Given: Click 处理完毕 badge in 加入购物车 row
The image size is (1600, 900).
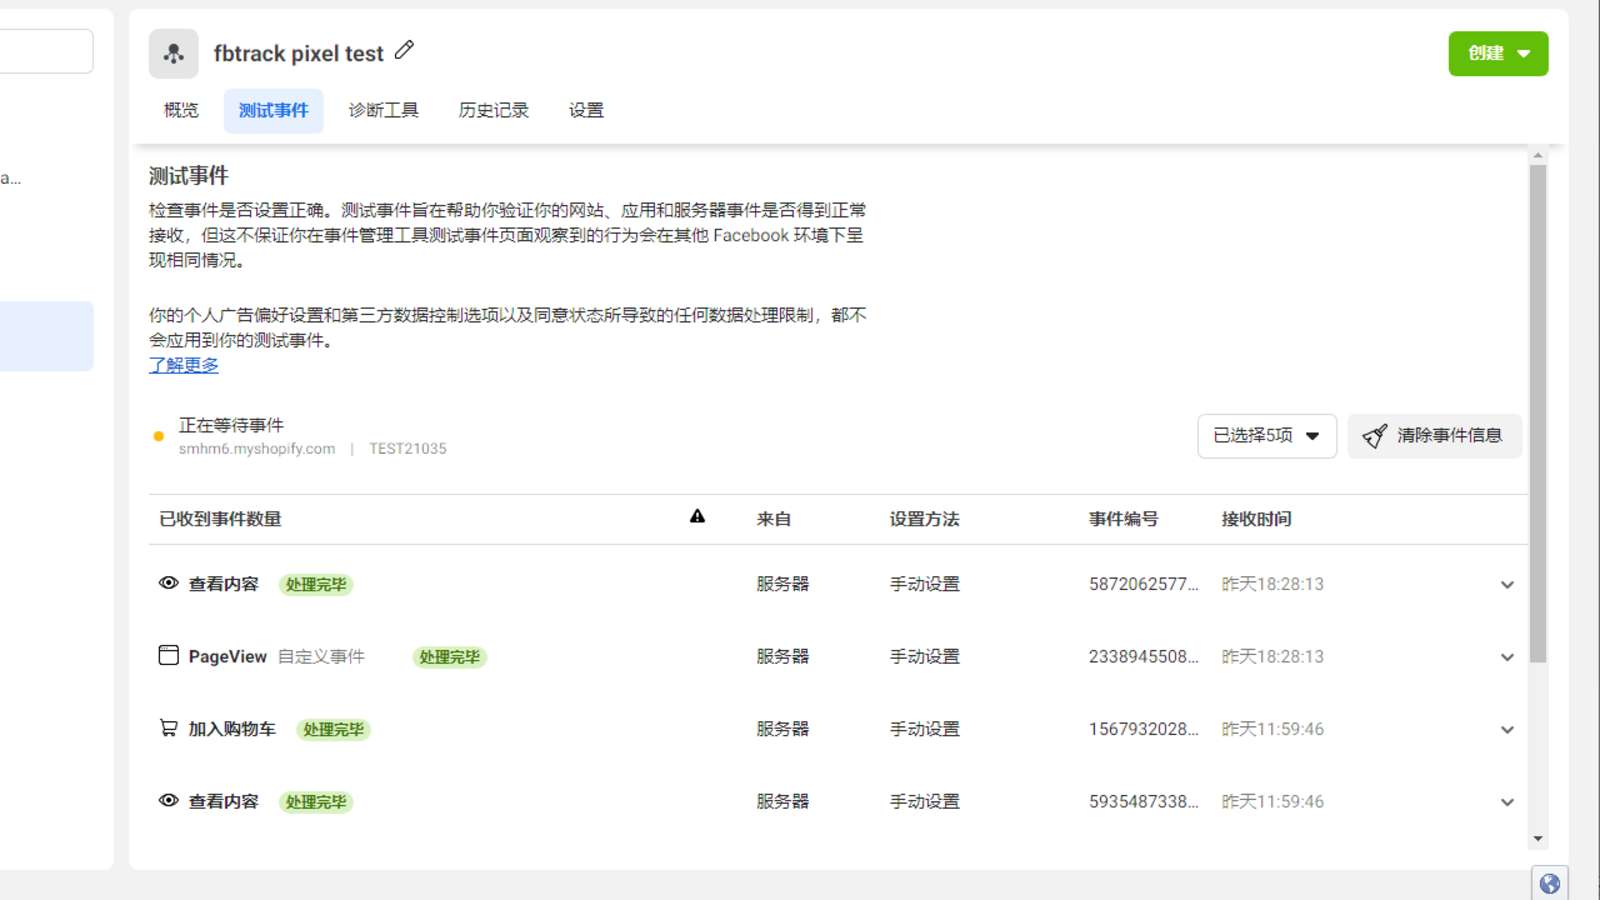Looking at the screenshot, I should coord(334,730).
